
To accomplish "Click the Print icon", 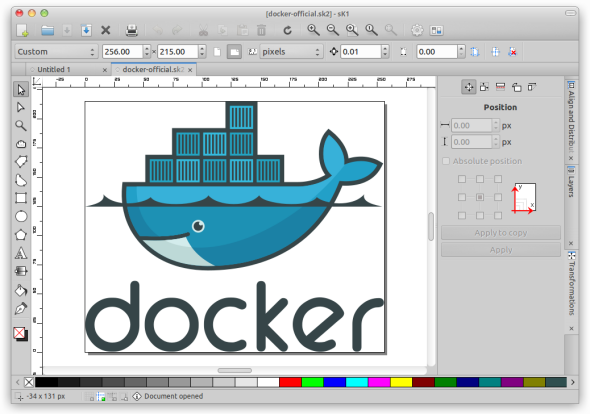I will [x=132, y=30].
